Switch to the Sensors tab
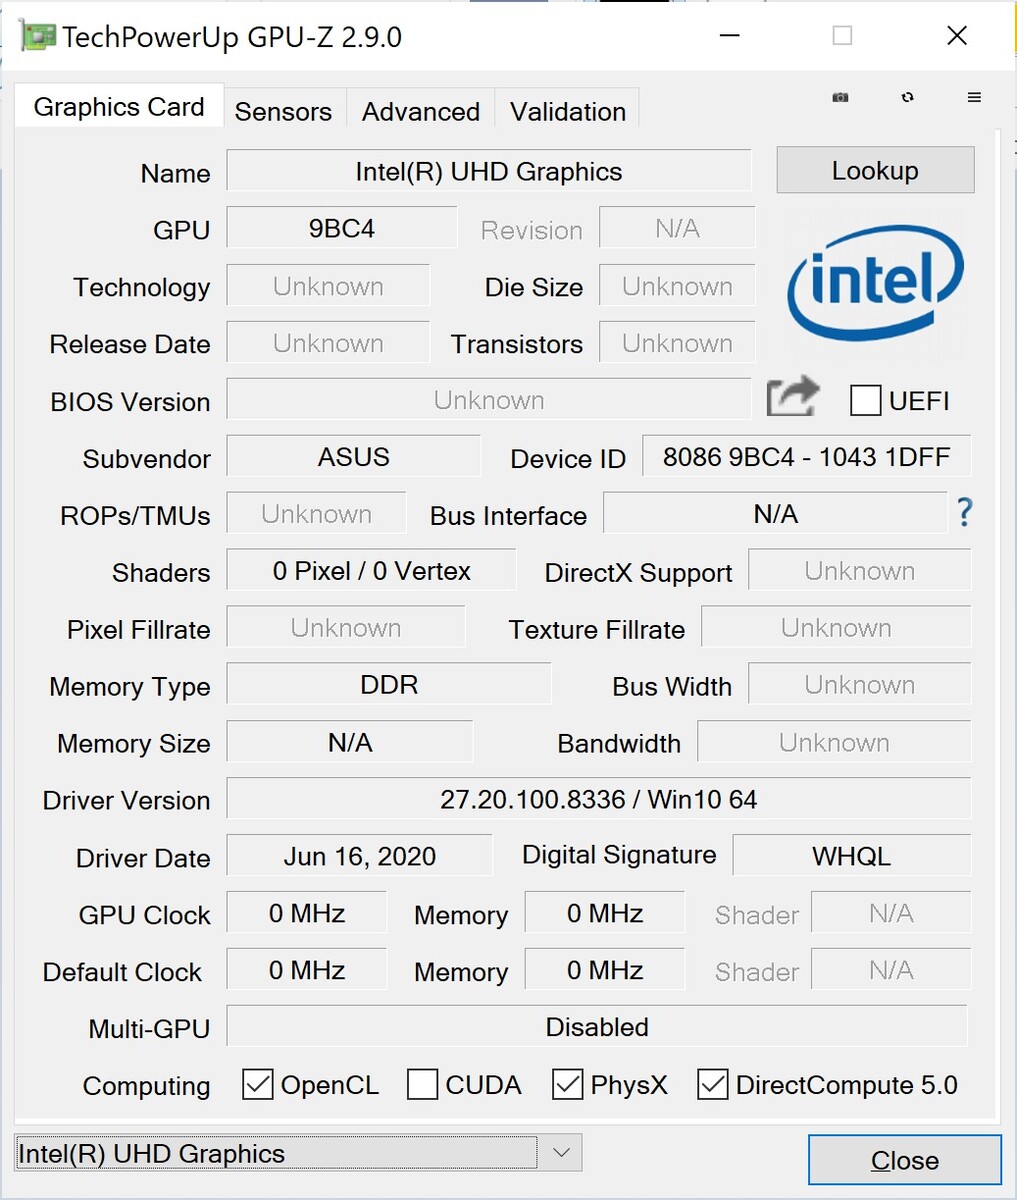Image resolution: width=1017 pixels, height=1200 pixels. click(x=283, y=111)
